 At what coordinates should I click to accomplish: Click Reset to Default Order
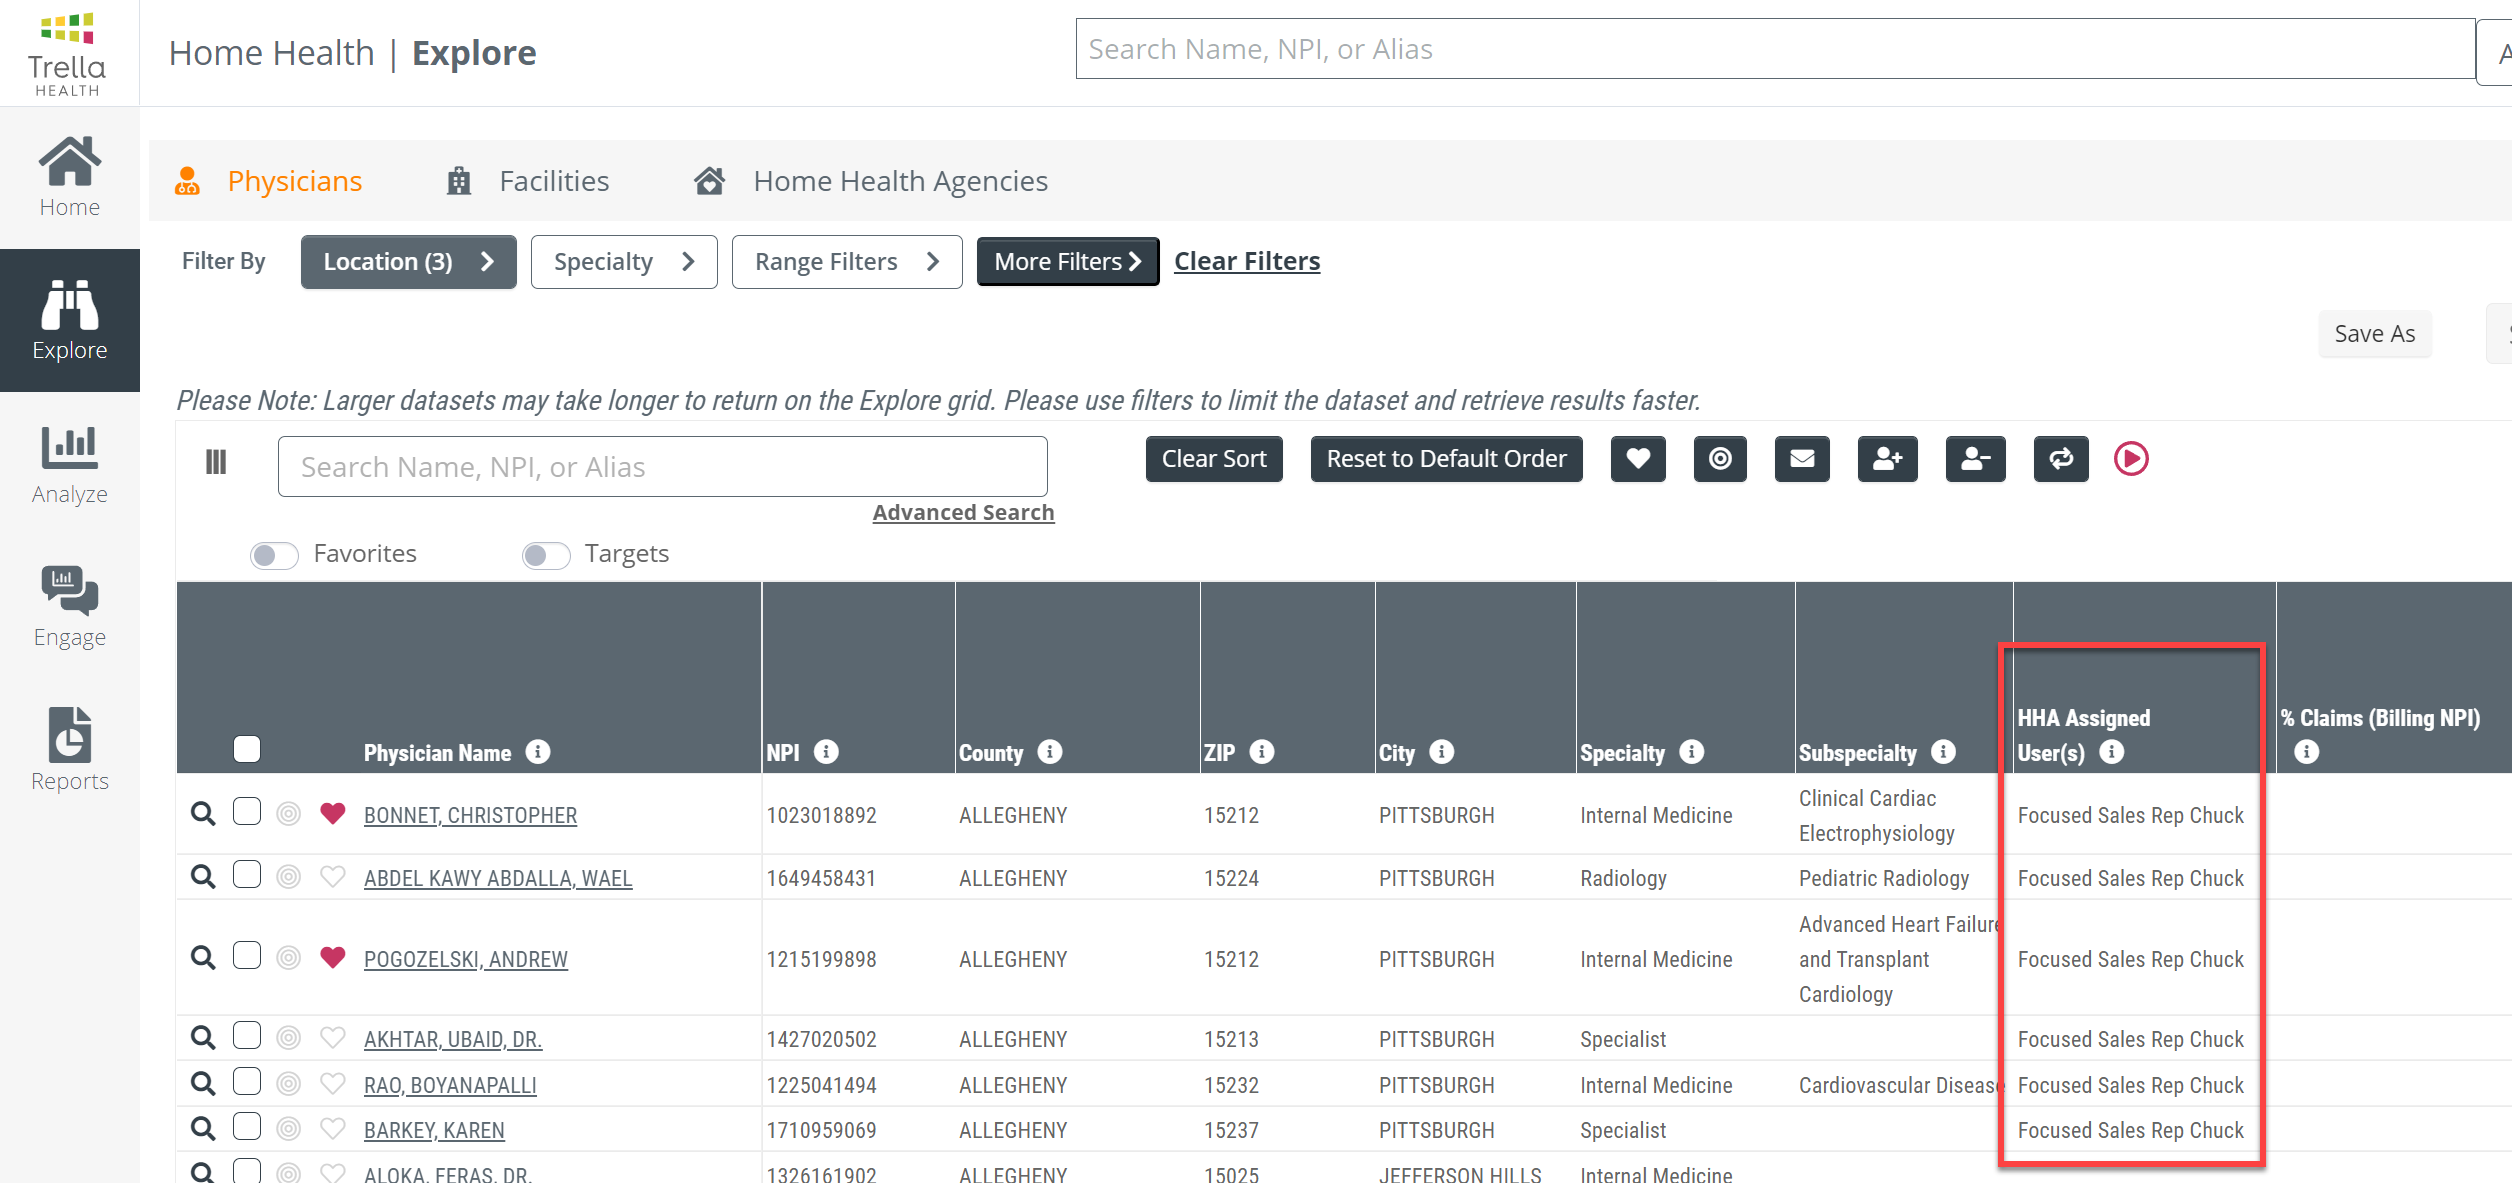point(1446,459)
